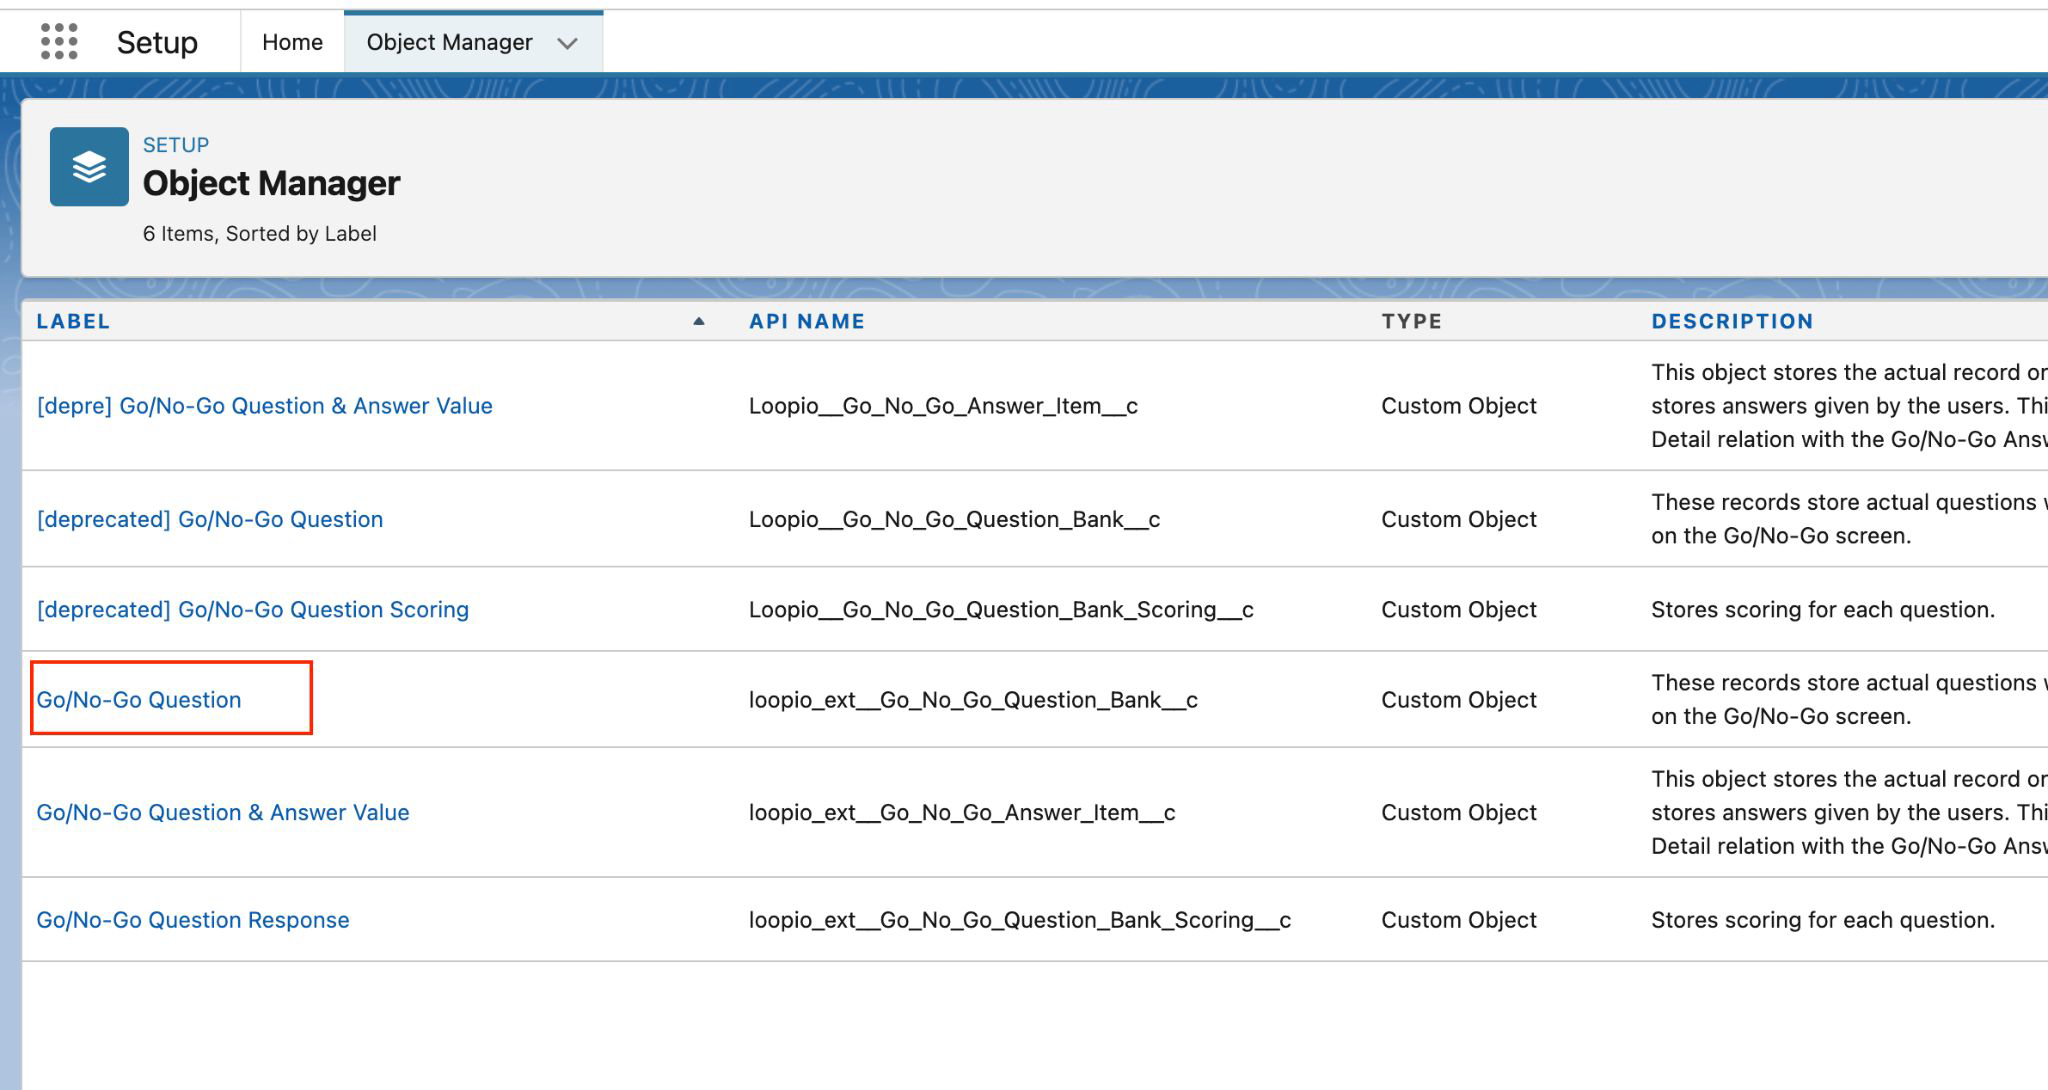Click the SETUP breadcrumb link
This screenshot has width=2048, height=1090.
176,145
